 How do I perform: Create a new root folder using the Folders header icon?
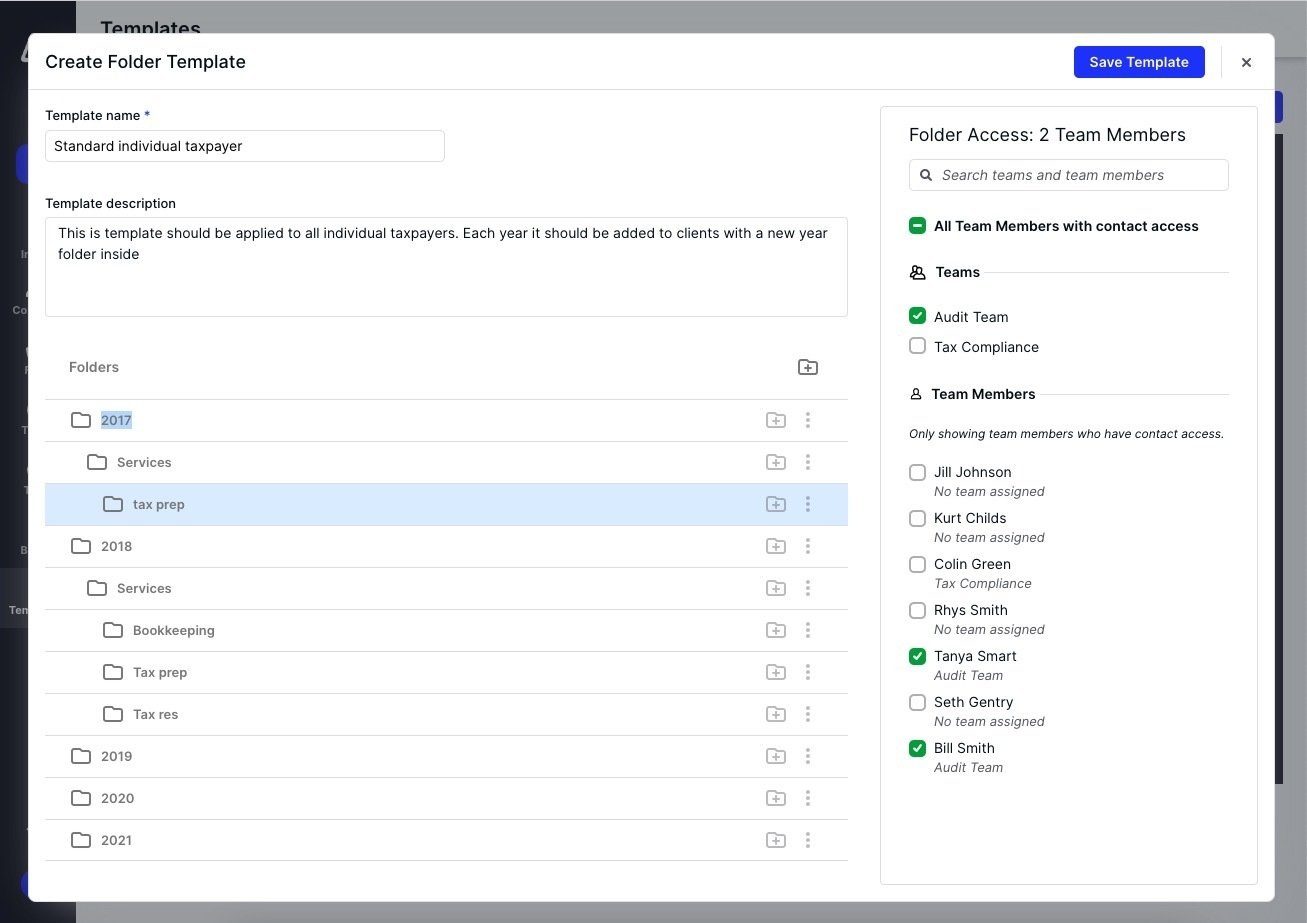pos(808,367)
